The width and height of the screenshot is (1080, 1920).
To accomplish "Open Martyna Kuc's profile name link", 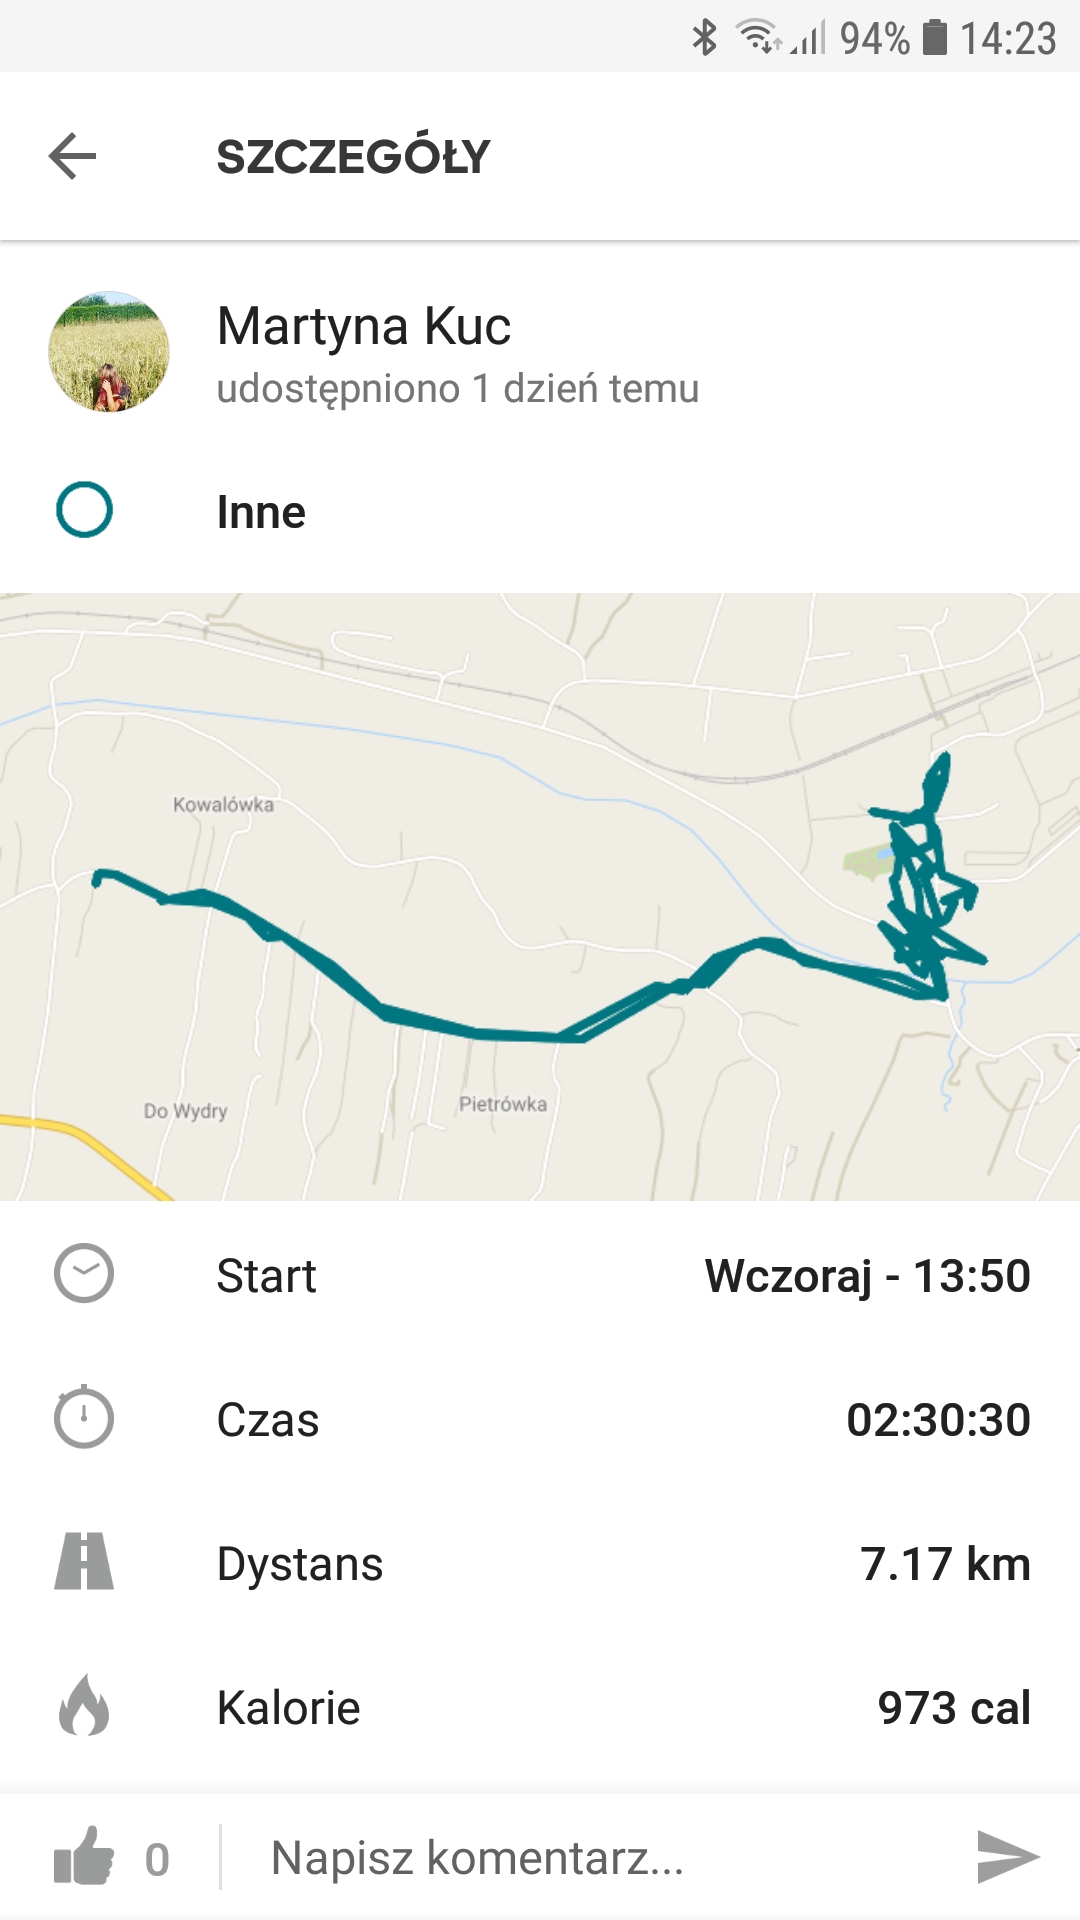I will click(x=364, y=327).
